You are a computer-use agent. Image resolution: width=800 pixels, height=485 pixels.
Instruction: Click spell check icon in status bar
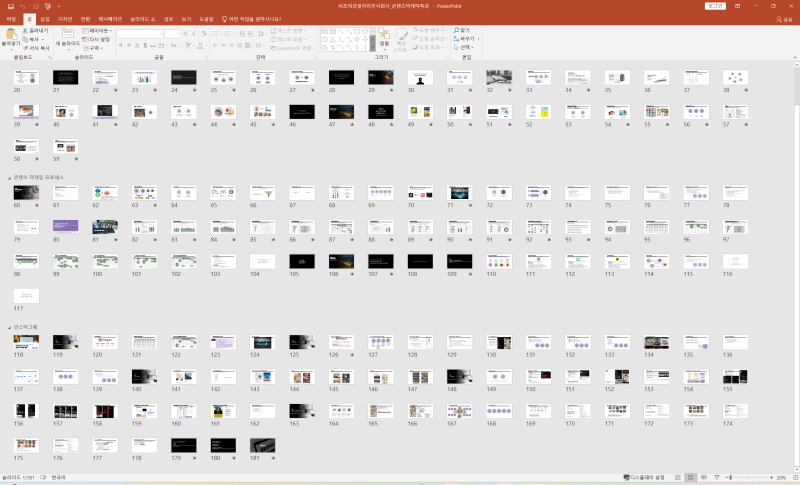point(43,478)
